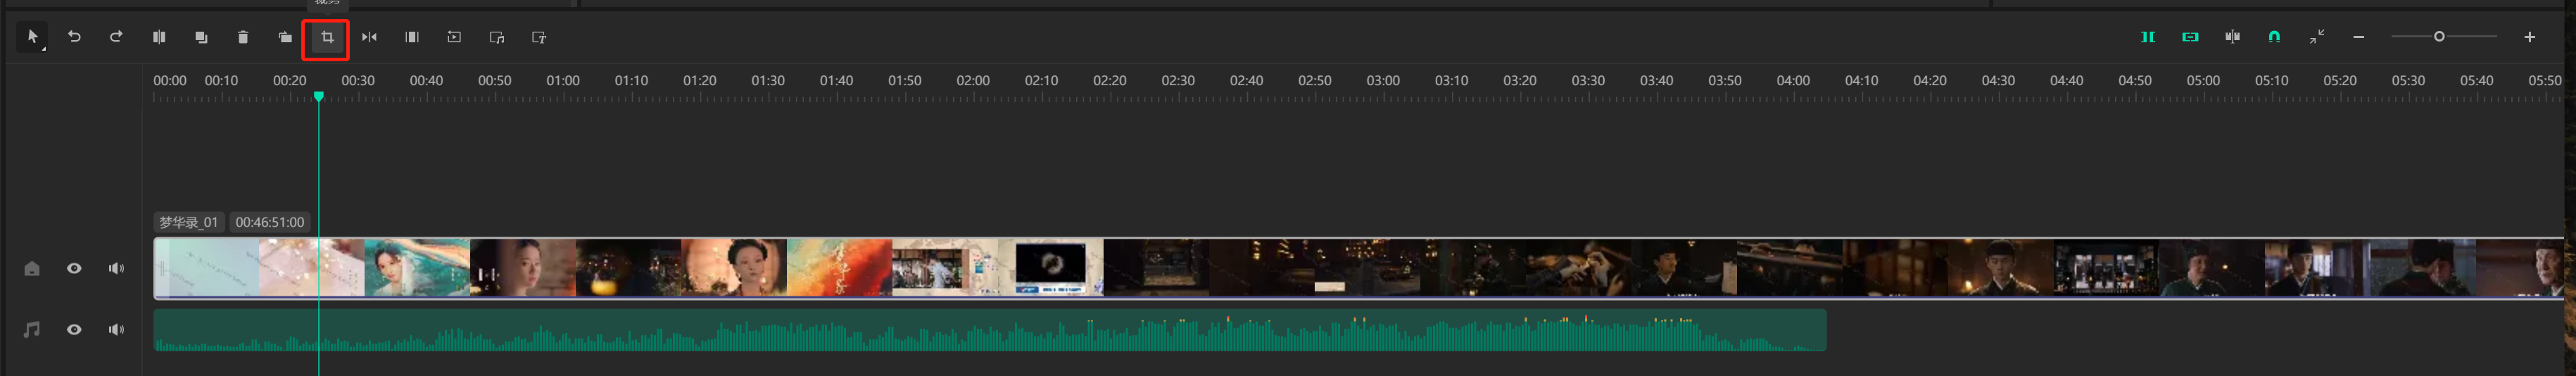2576x376 pixels.
Task: Split the clip at the playhead
Action: click(x=159, y=37)
